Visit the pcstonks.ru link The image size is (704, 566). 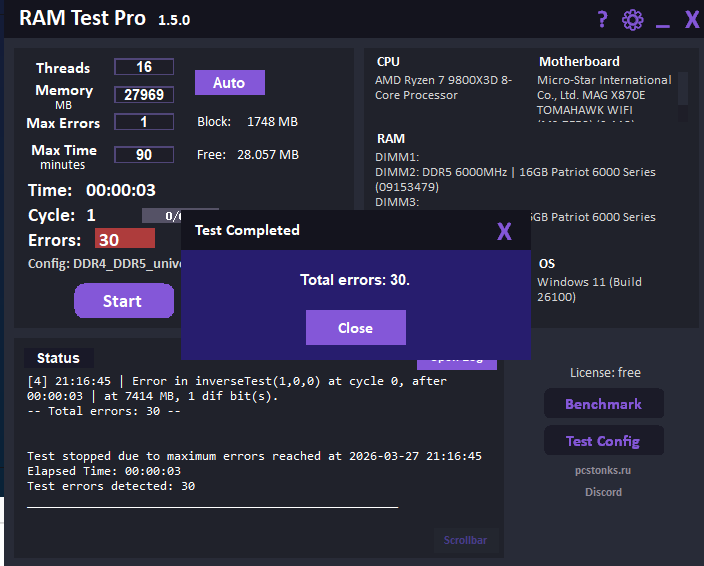(603, 470)
